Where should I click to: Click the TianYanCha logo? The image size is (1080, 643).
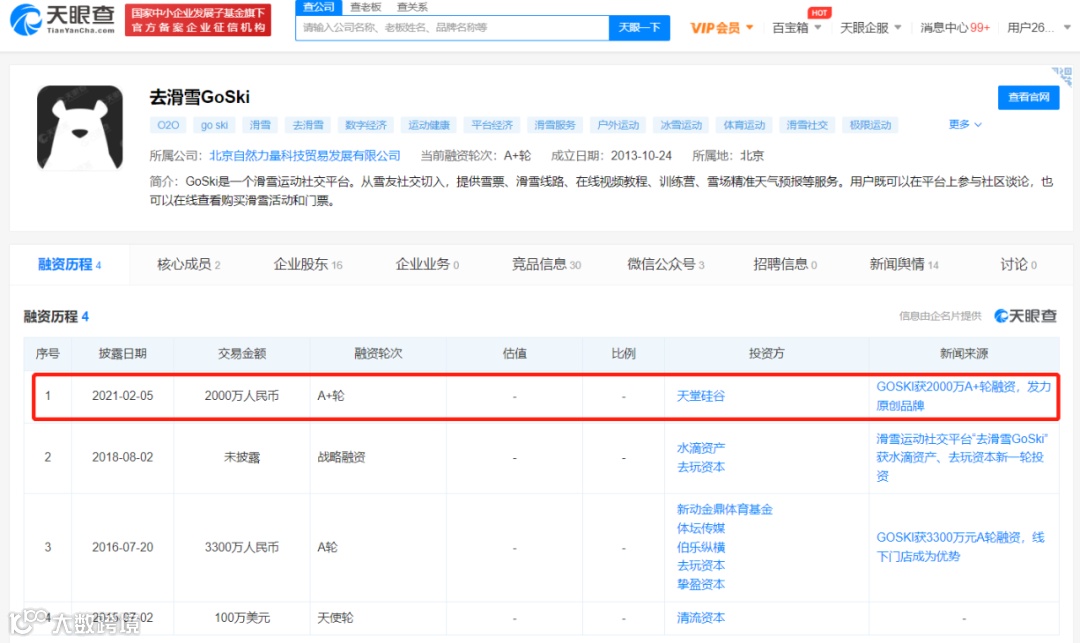coord(62,19)
